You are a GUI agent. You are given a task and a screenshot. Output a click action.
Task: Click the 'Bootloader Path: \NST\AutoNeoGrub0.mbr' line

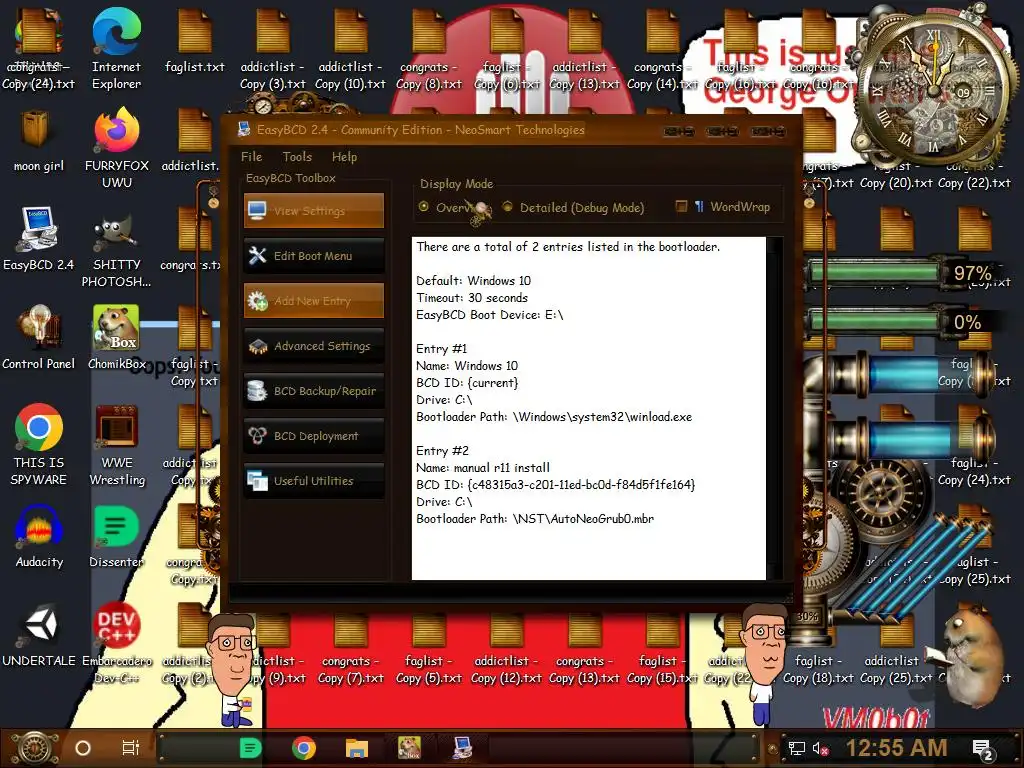pos(535,519)
